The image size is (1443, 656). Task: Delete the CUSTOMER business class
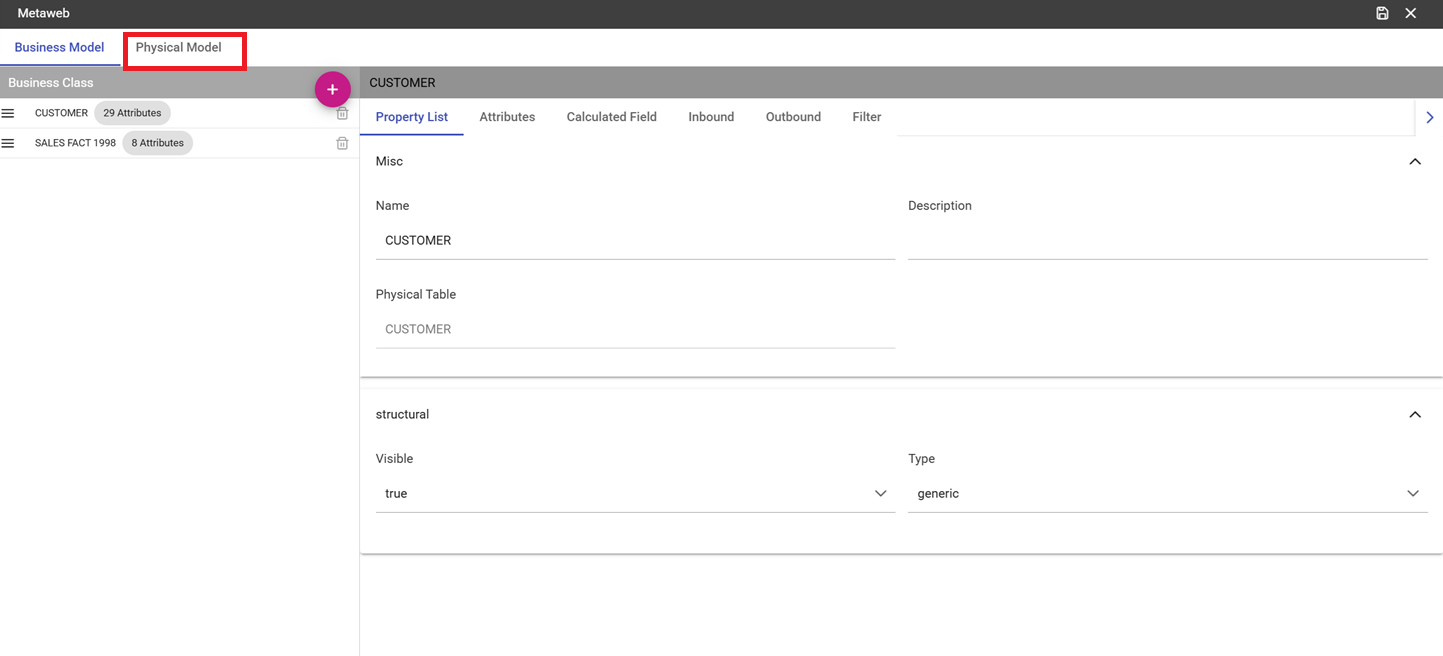click(342, 113)
